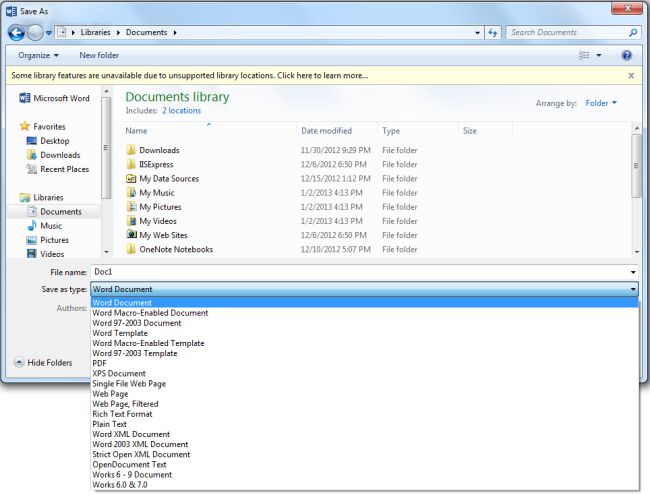
Task: Click navigation pane scroll down arrow
Action: [x=106, y=252]
